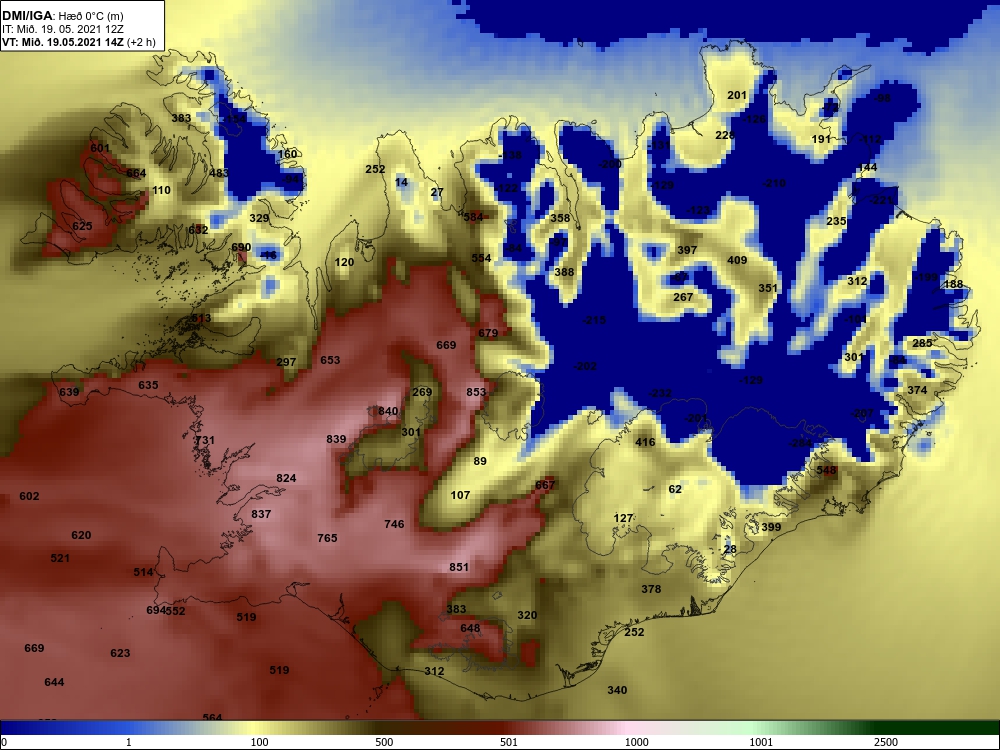Click the map value 127
This screenshot has width=1000, height=750.
tap(623, 518)
